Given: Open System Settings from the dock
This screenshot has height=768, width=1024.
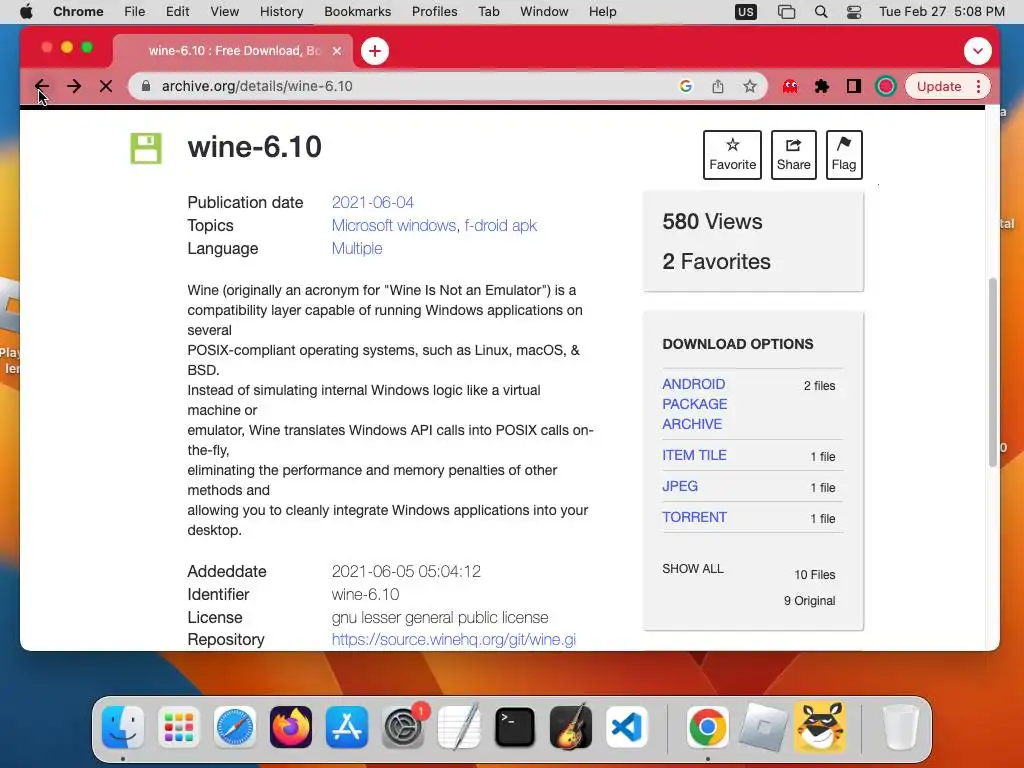Looking at the screenshot, I should [403, 727].
